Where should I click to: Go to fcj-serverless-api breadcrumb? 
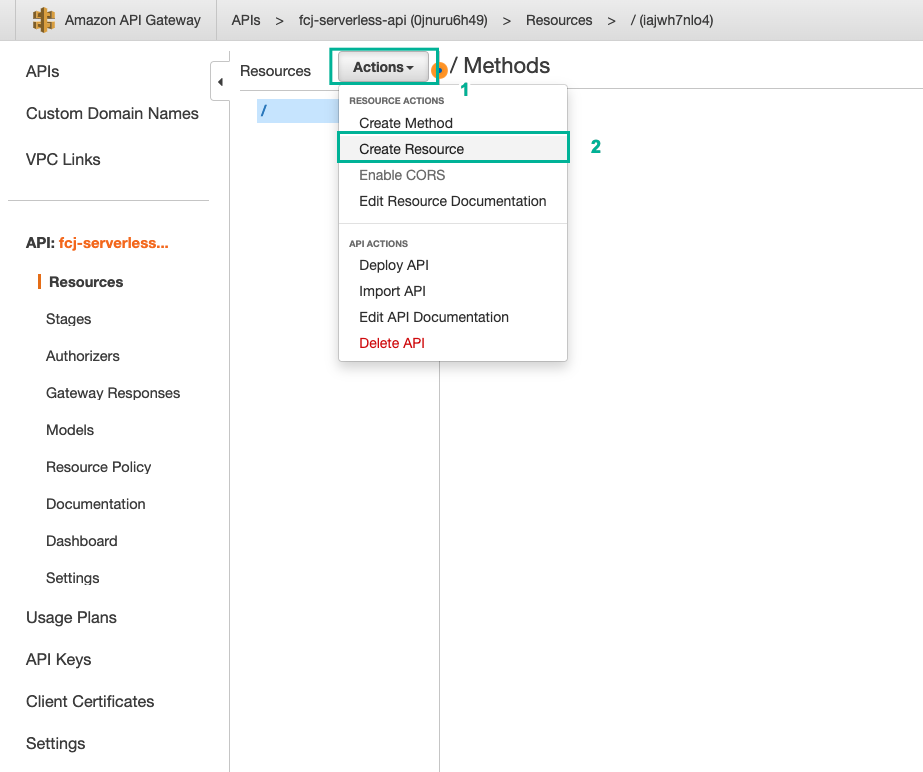[393, 20]
